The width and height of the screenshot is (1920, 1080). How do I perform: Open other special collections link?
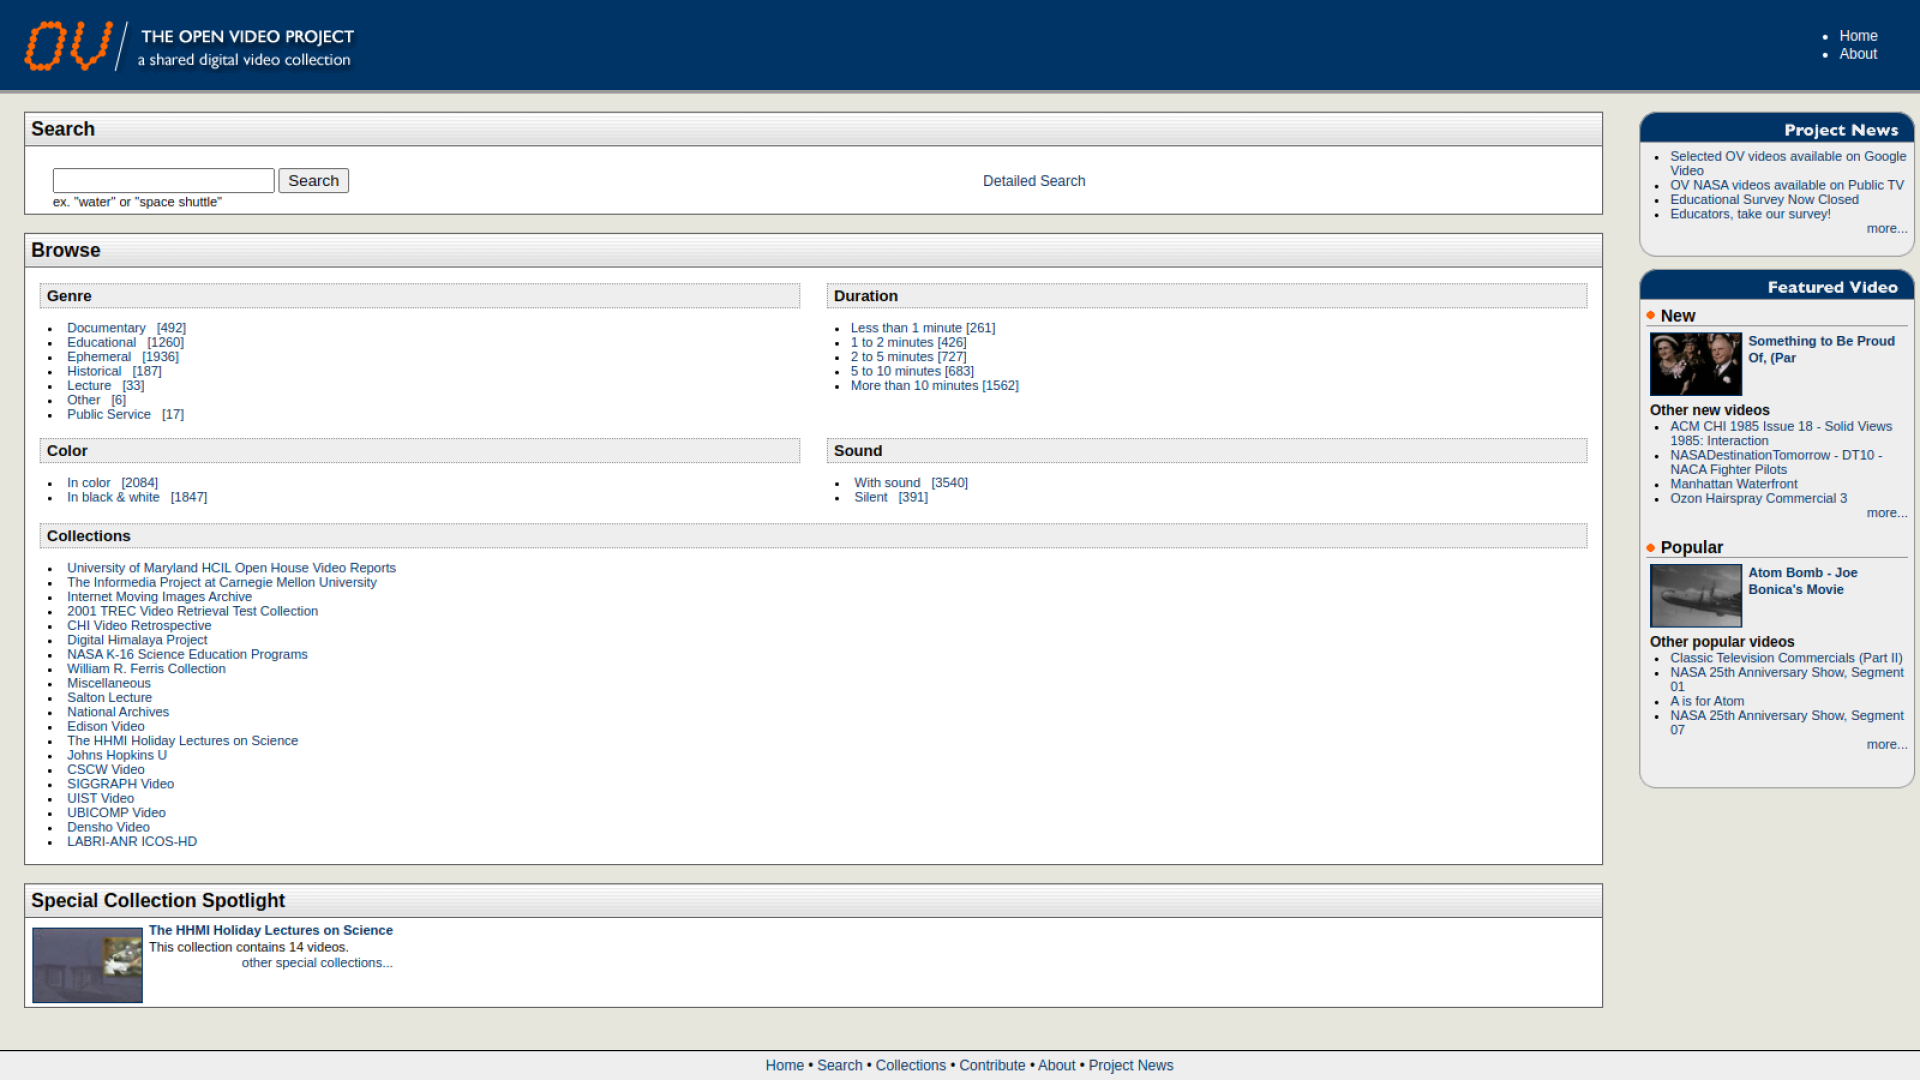[x=317, y=963]
